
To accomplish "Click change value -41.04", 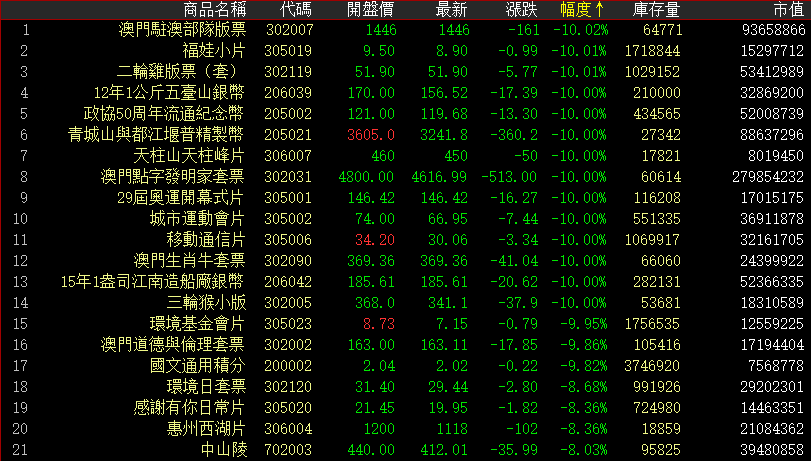I will click(514, 261).
